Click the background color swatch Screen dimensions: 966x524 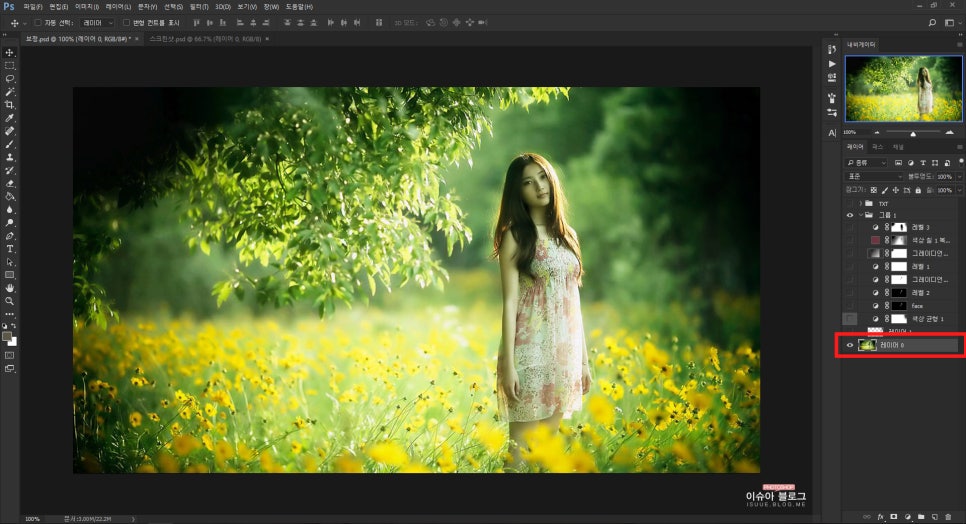pyautogui.click(x=13, y=342)
